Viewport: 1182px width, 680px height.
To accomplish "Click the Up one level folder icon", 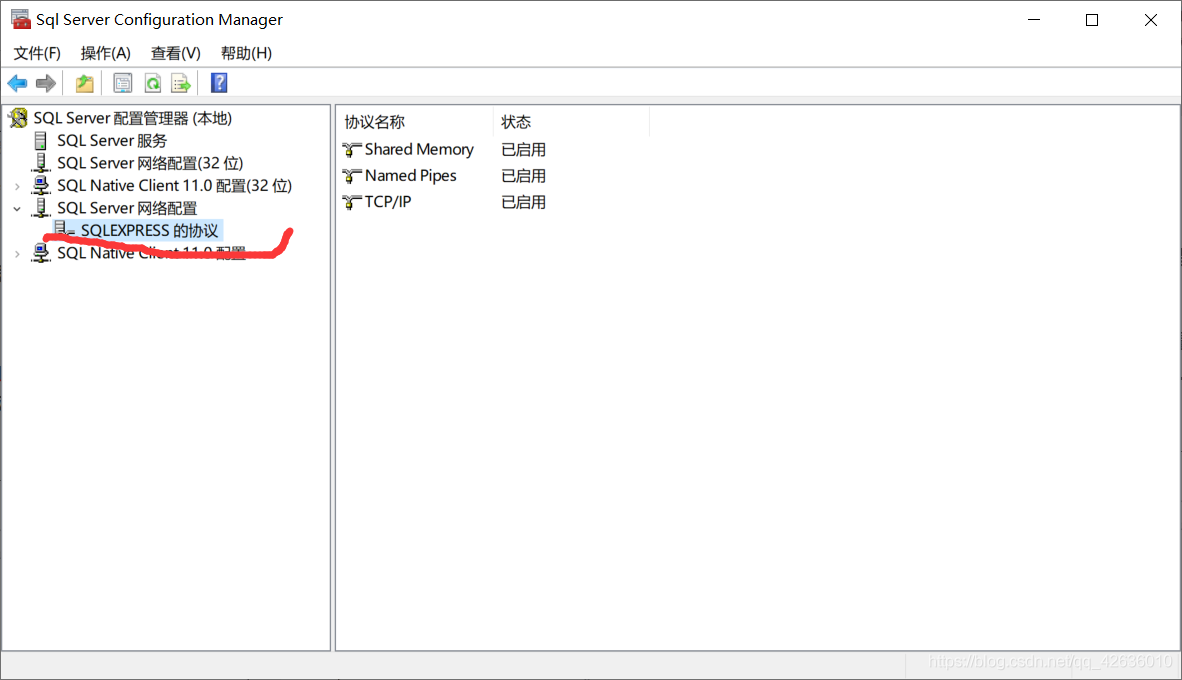I will coord(84,83).
